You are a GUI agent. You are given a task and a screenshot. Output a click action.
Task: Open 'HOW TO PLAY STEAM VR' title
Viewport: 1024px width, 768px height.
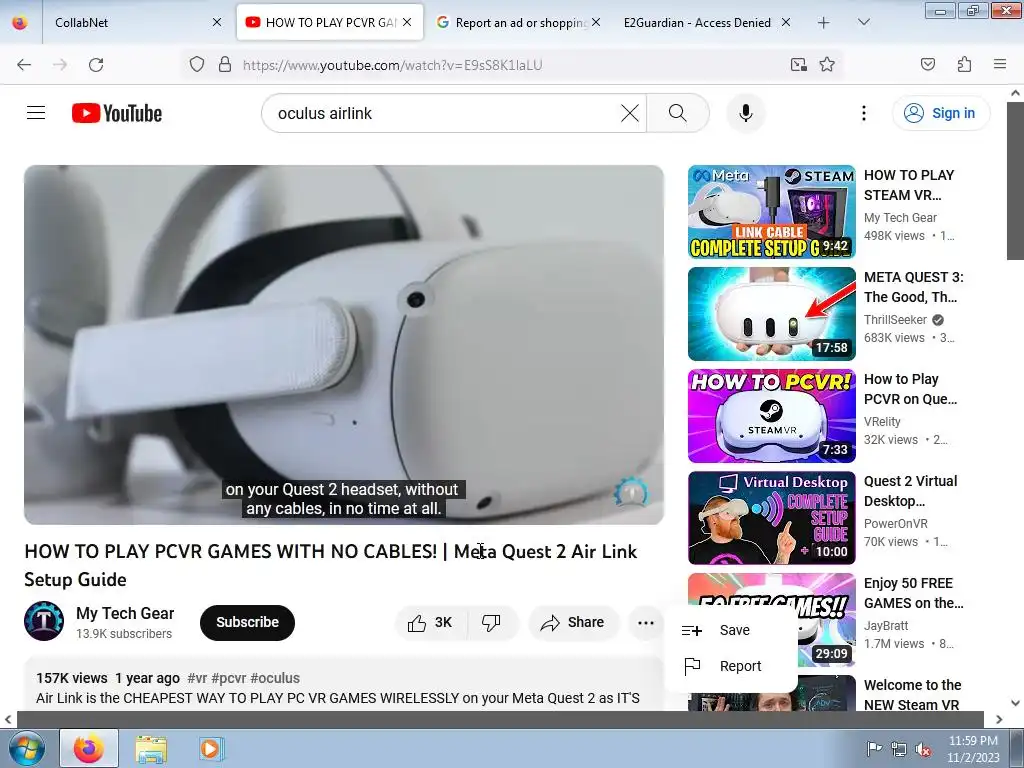pyautogui.click(x=908, y=185)
